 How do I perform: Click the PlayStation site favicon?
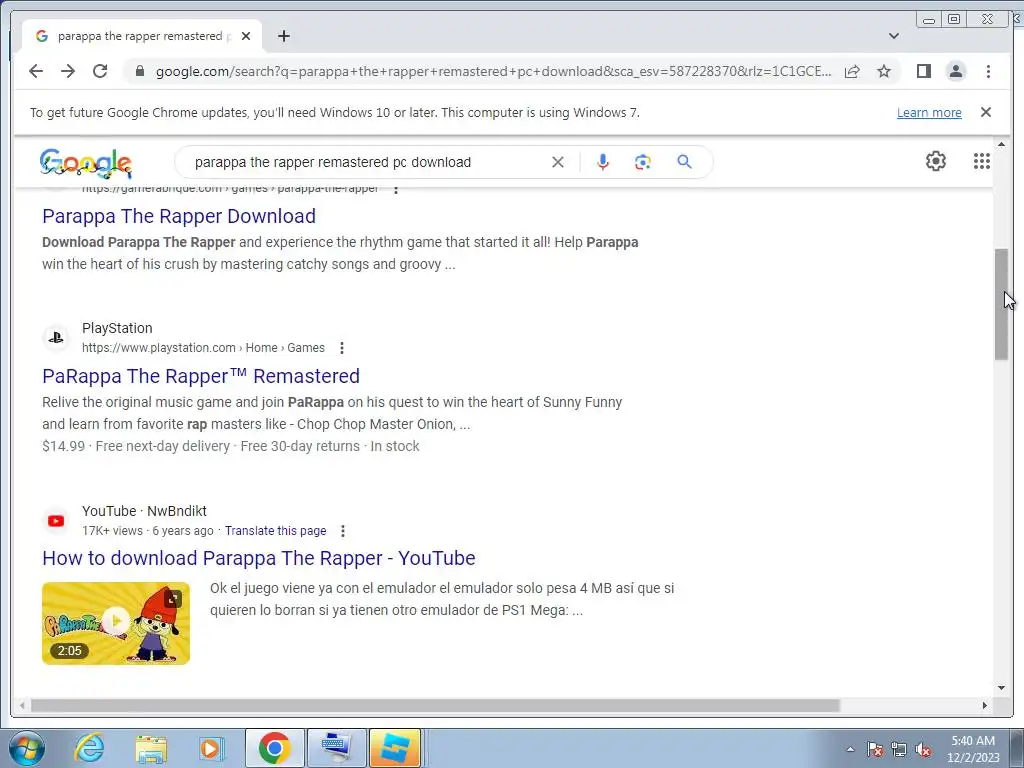click(56, 338)
